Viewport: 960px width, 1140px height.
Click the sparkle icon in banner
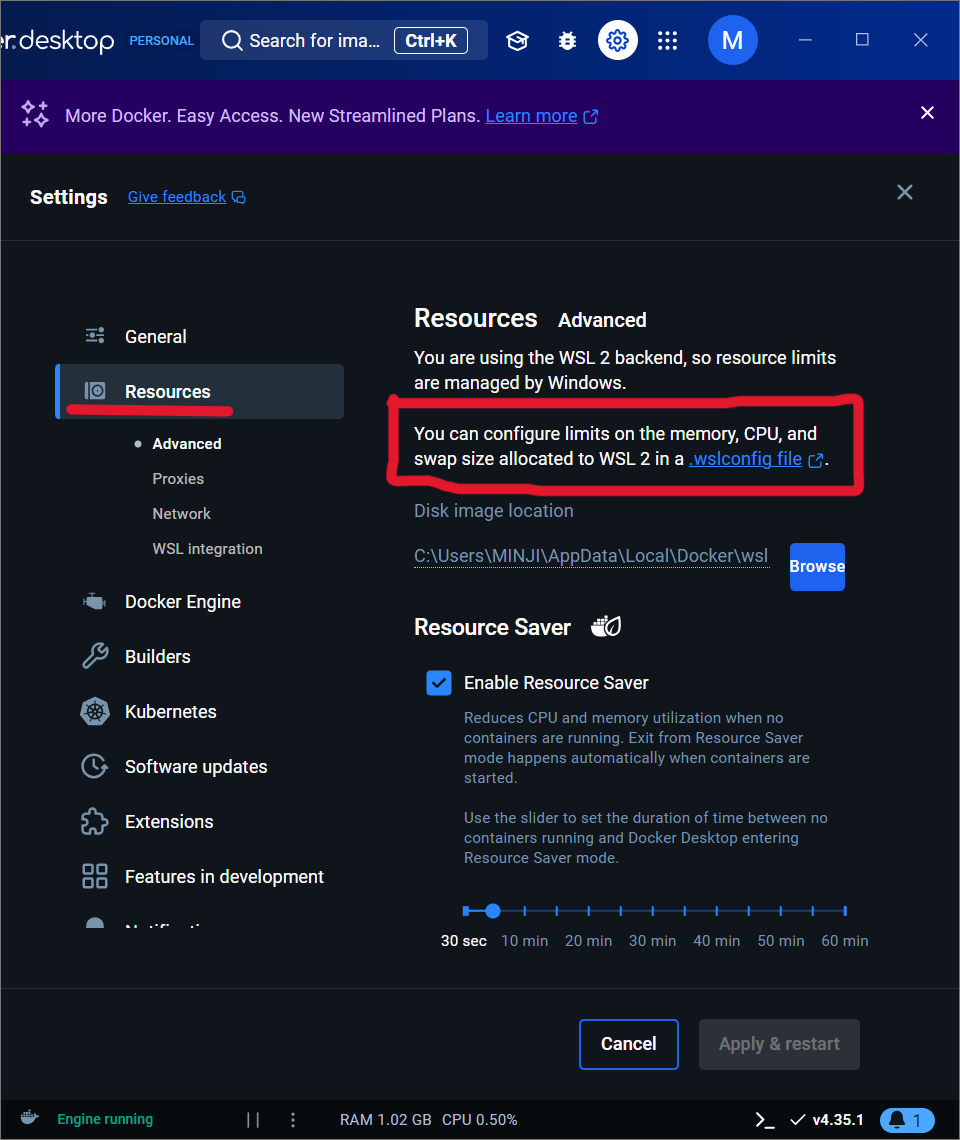tap(34, 114)
